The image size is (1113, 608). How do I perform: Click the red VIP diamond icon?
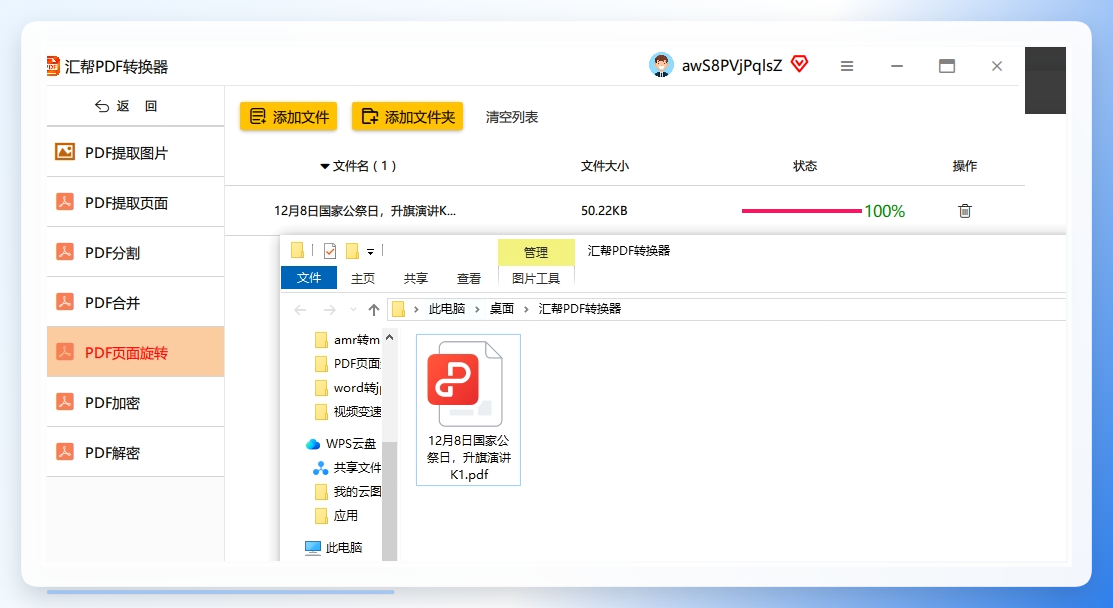click(x=800, y=65)
